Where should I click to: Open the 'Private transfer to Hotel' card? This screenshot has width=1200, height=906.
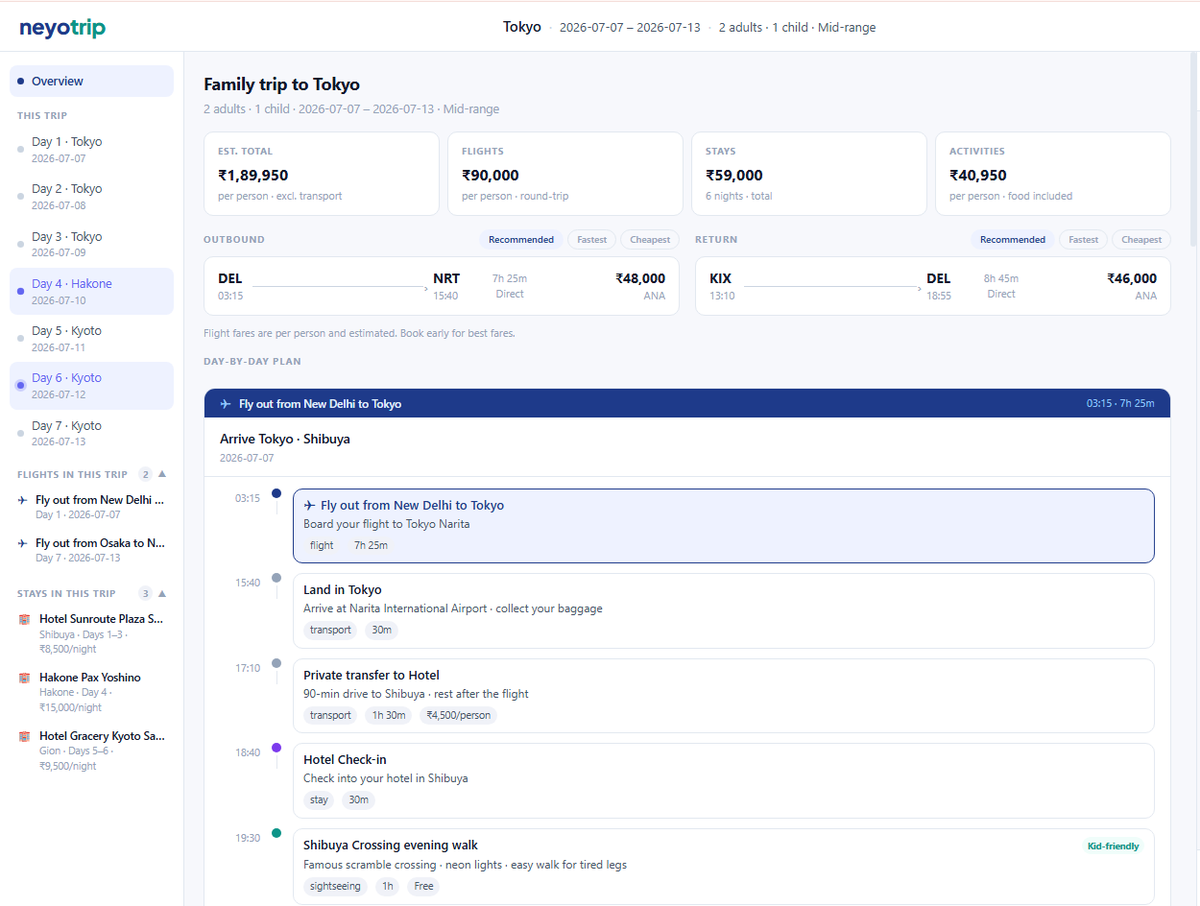tap(723, 695)
